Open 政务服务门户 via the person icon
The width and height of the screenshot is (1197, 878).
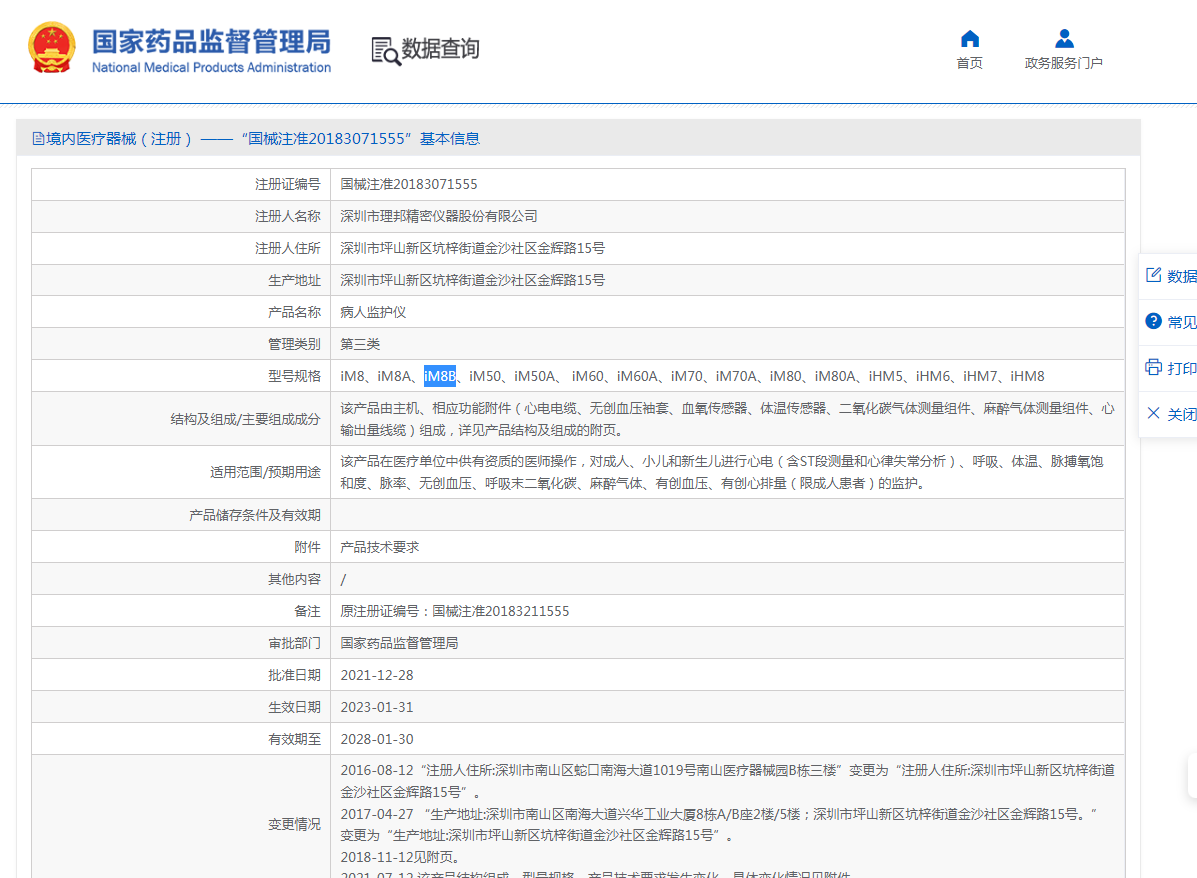pos(1064,38)
